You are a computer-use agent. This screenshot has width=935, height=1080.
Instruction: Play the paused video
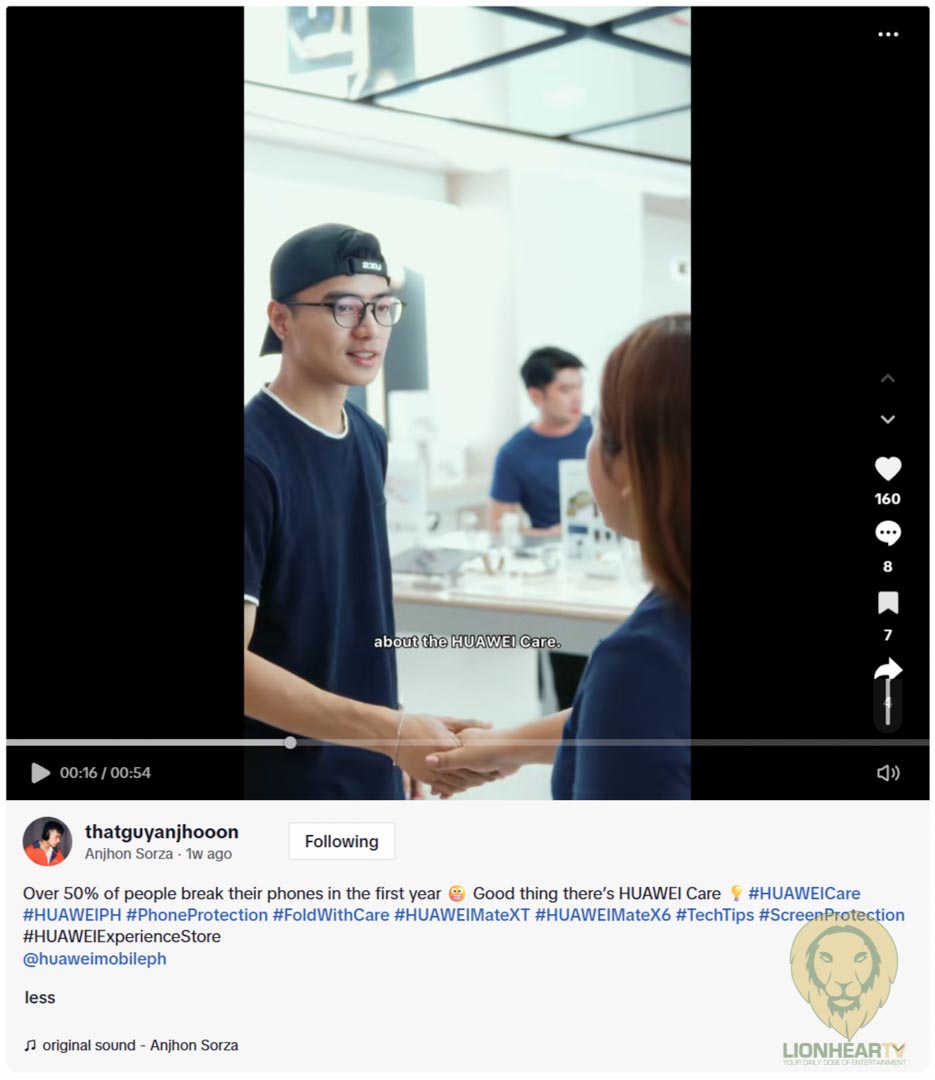41,773
